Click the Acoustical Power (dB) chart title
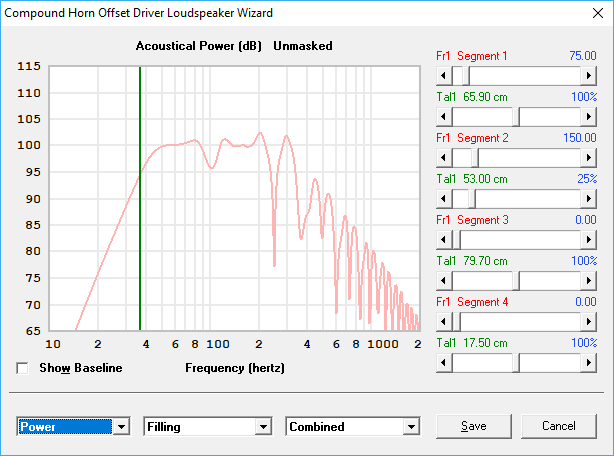The height and width of the screenshot is (456, 614). (x=199, y=46)
